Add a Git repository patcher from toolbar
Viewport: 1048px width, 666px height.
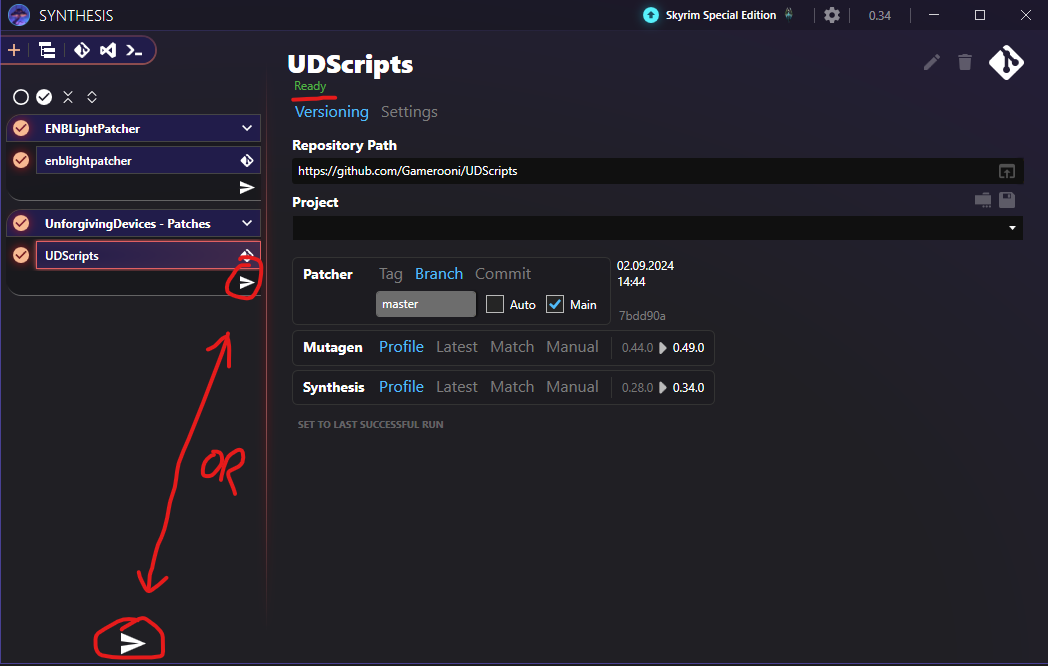tap(82, 50)
